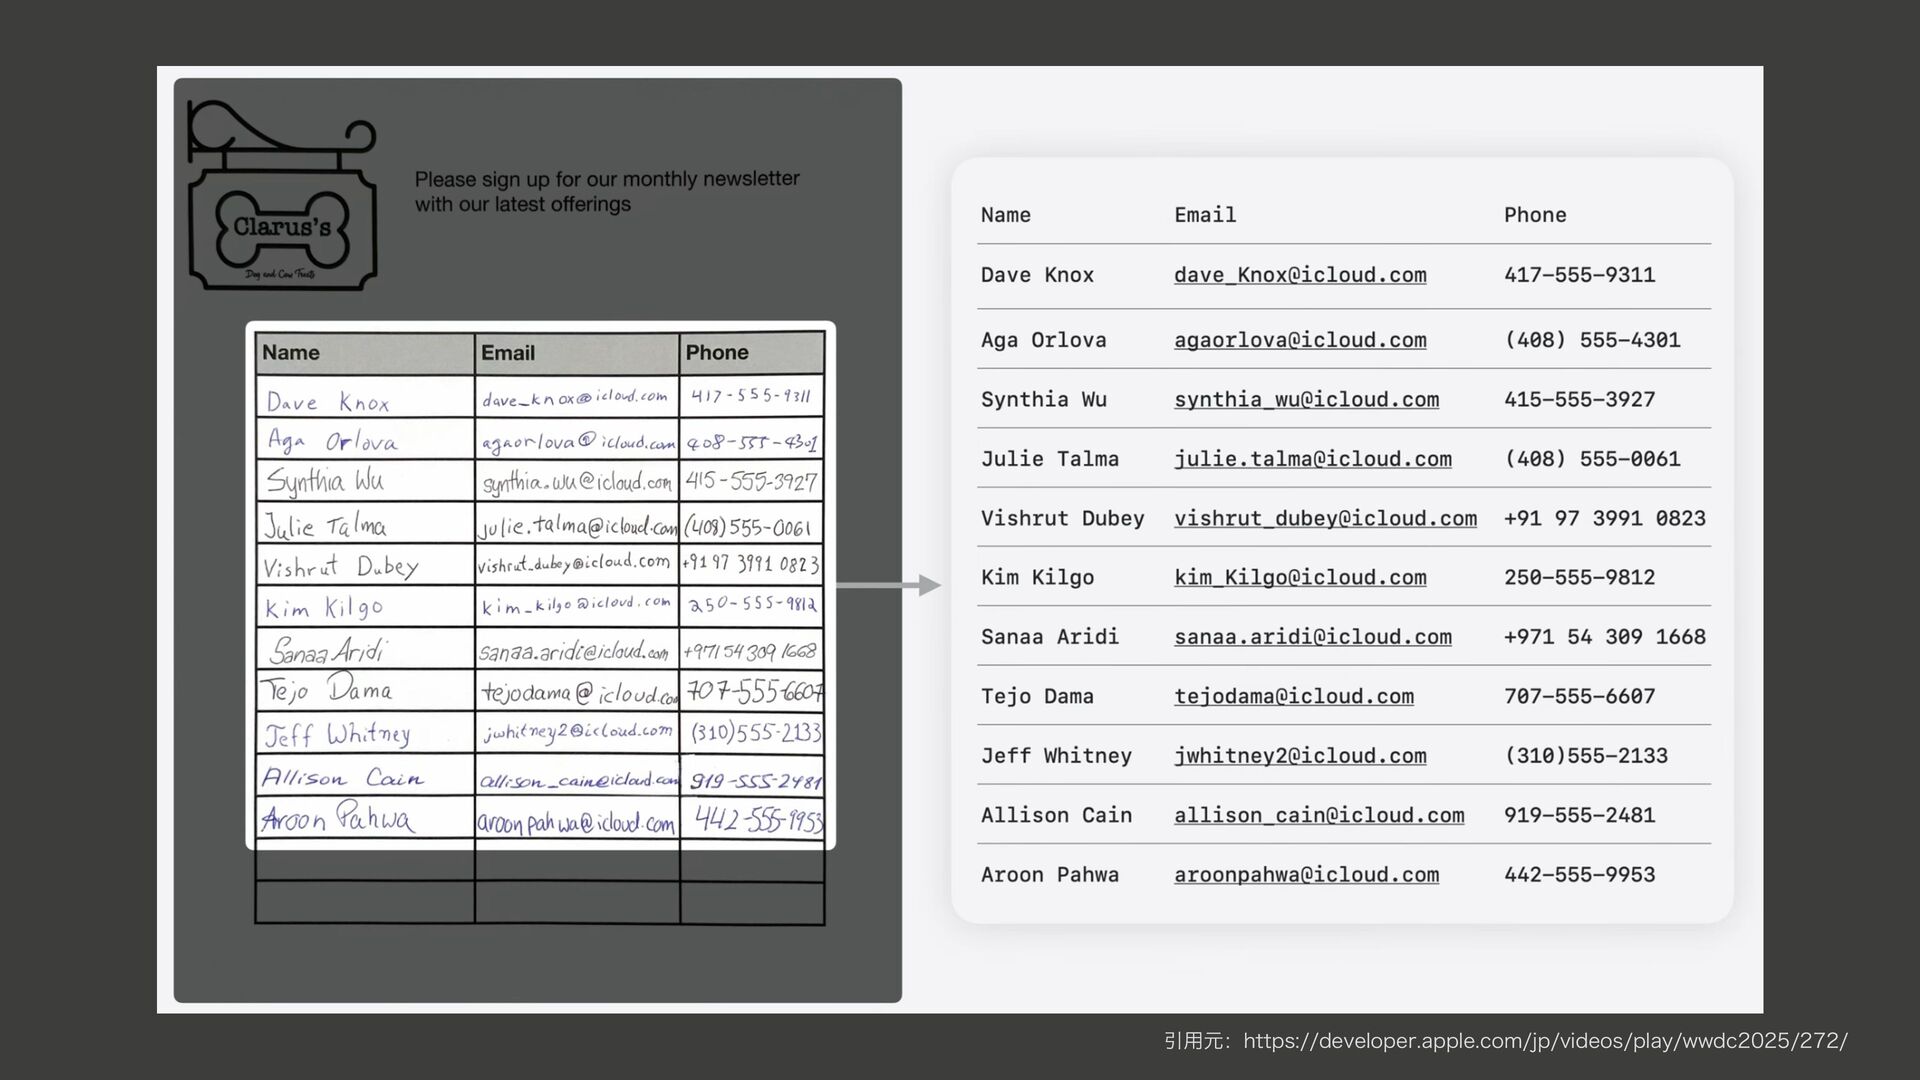The width and height of the screenshot is (1920, 1080).
Task: Open synthia_wu@icloud.com email link
Action: pyautogui.click(x=1306, y=400)
